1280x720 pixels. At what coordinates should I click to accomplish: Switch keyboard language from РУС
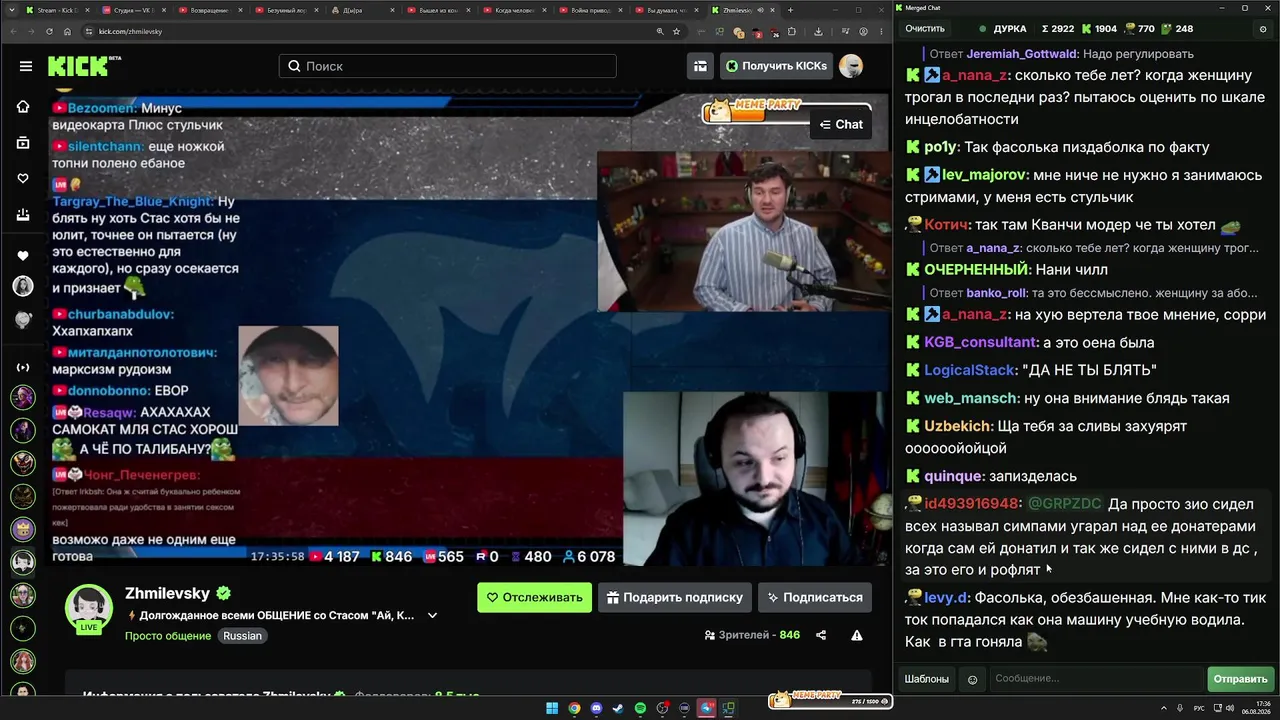1200,709
